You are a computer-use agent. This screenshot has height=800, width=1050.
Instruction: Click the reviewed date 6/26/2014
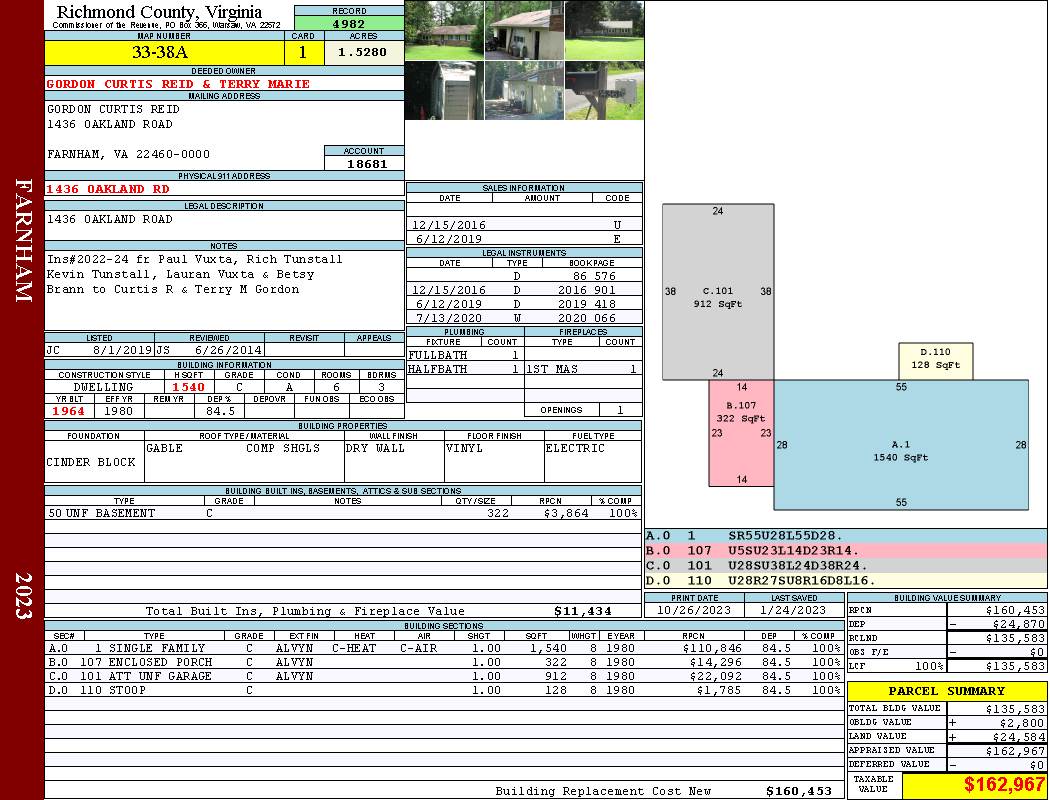click(228, 349)
